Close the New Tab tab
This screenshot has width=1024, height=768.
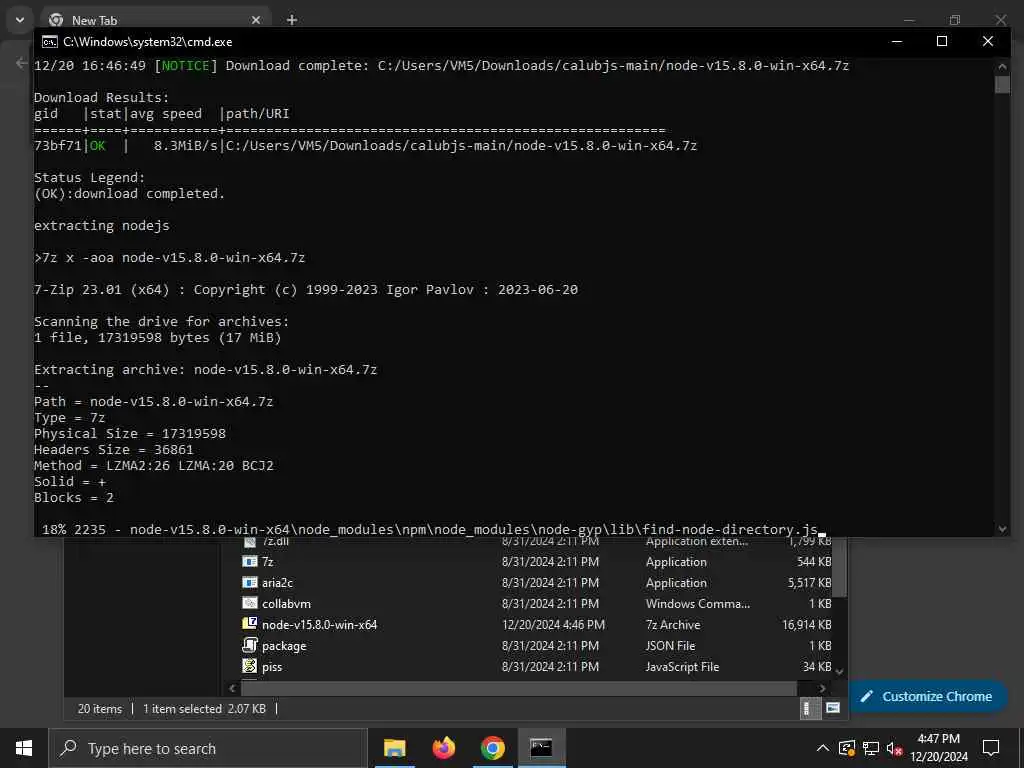[x=256, y=20]
